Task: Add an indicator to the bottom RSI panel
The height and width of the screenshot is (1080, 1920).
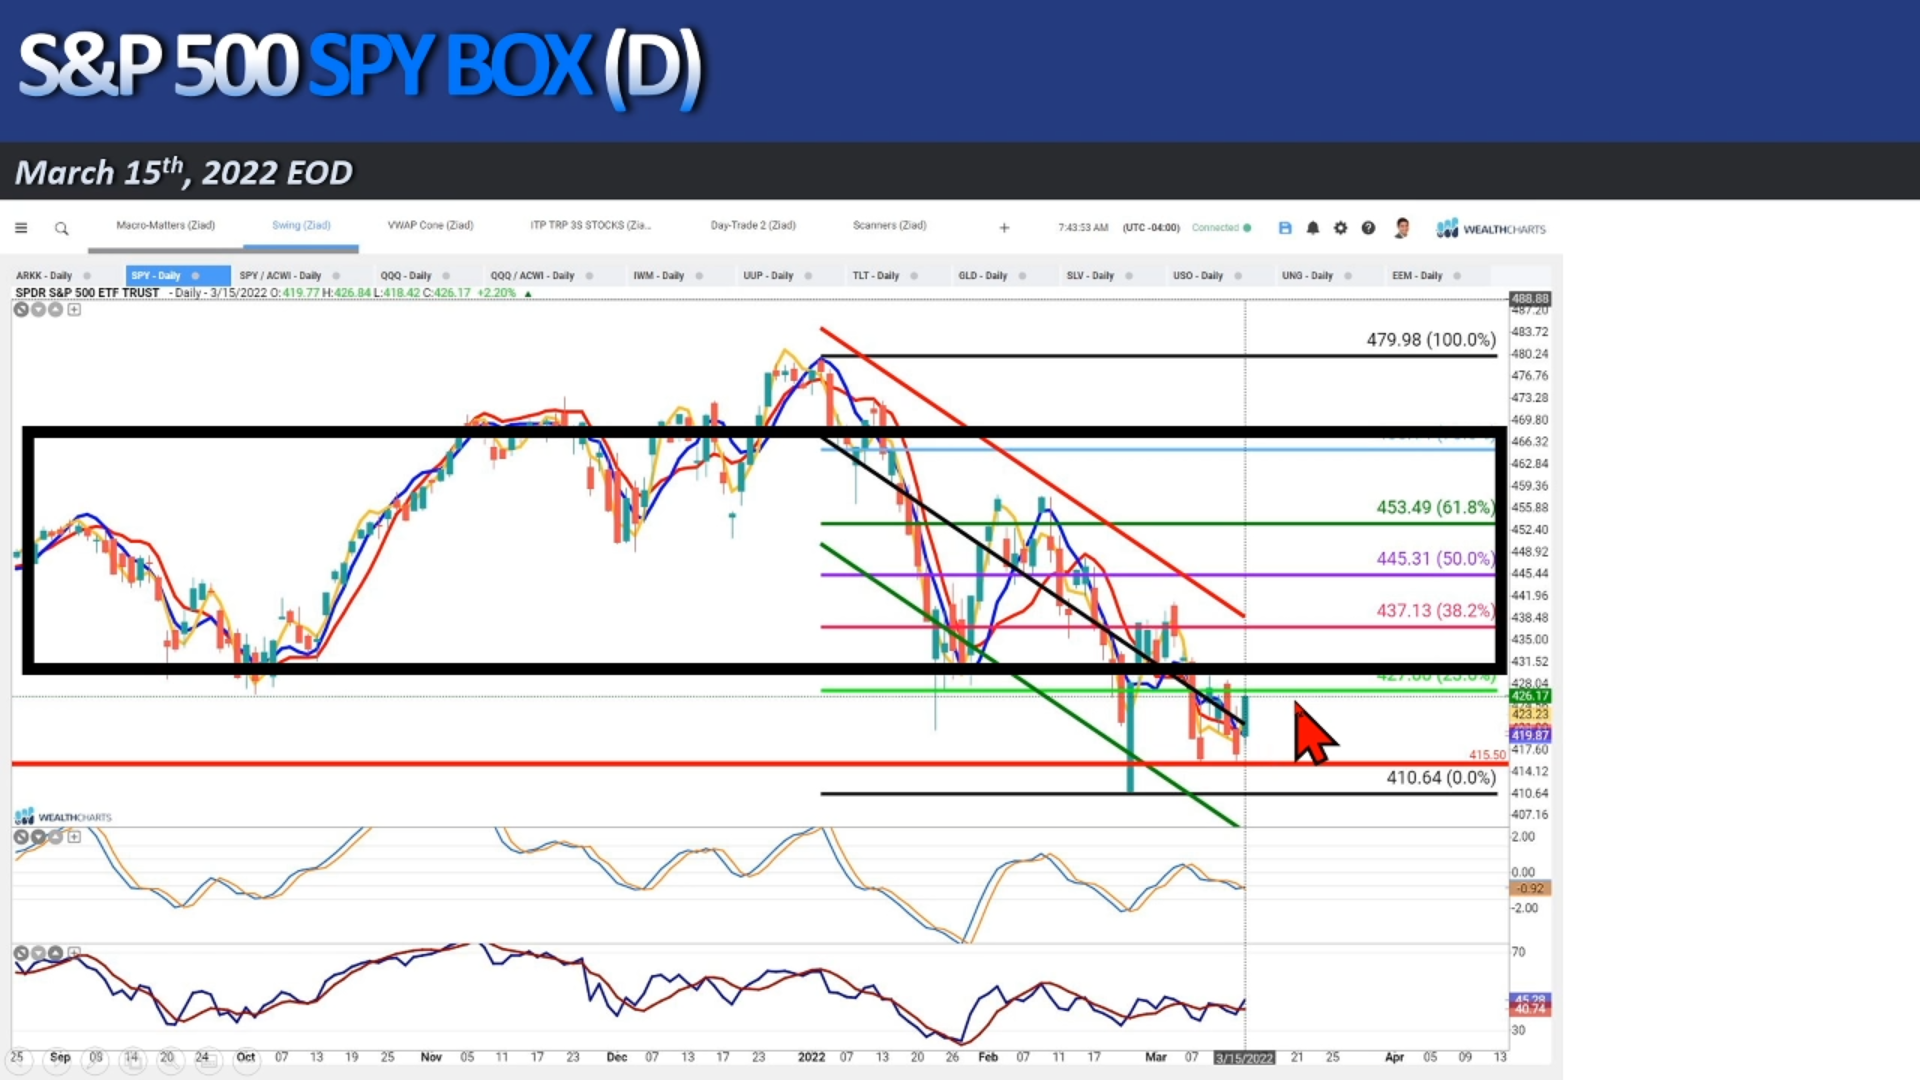Action: coord(74,953)
